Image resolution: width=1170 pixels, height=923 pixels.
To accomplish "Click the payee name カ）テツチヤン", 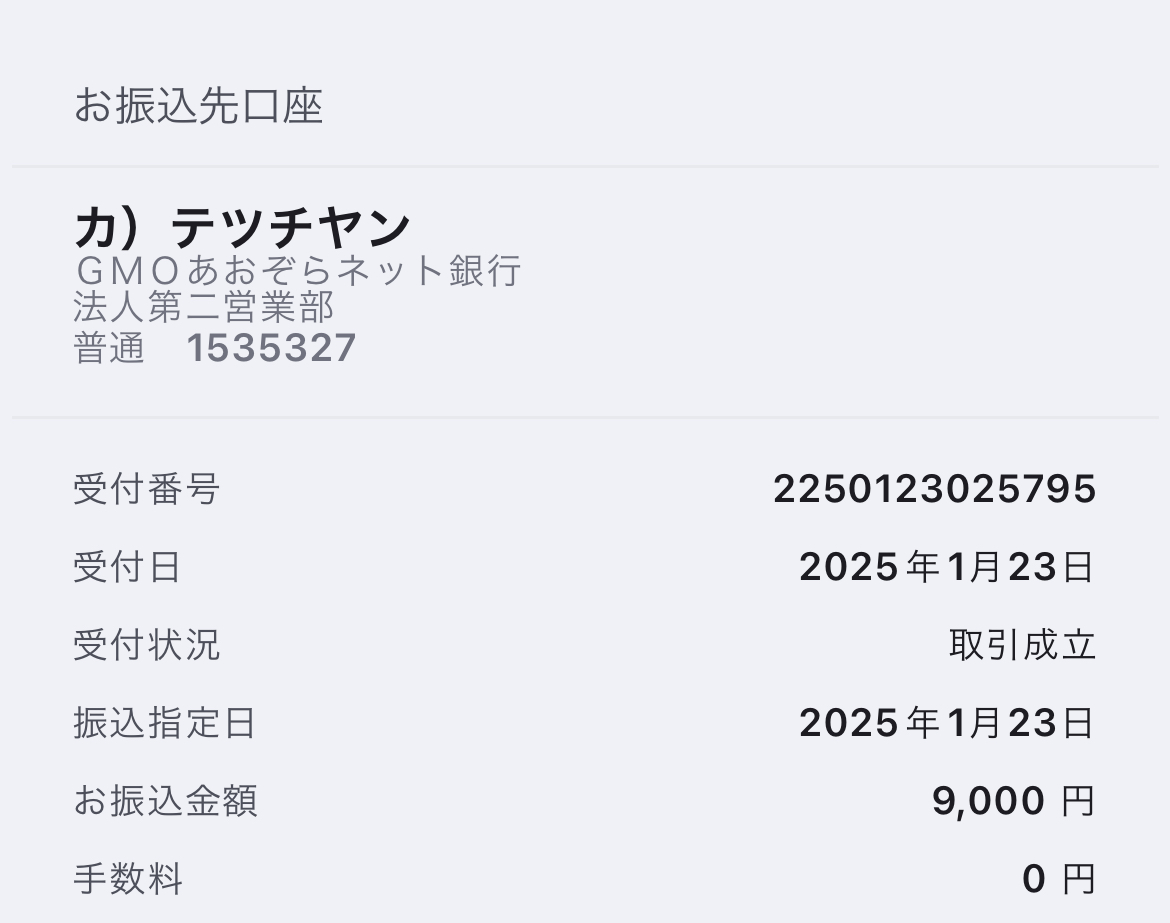I will pyautogui.click(x=243, y=227).
